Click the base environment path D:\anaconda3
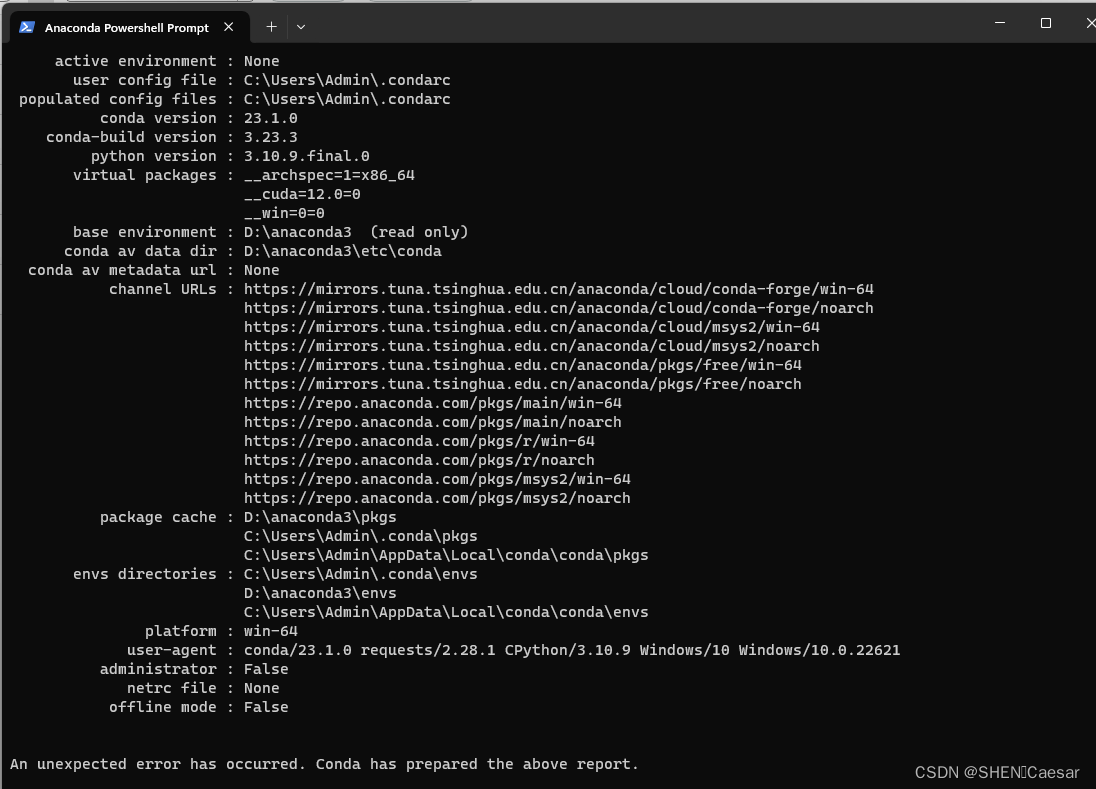The image size is (1096, 789). 298,232
